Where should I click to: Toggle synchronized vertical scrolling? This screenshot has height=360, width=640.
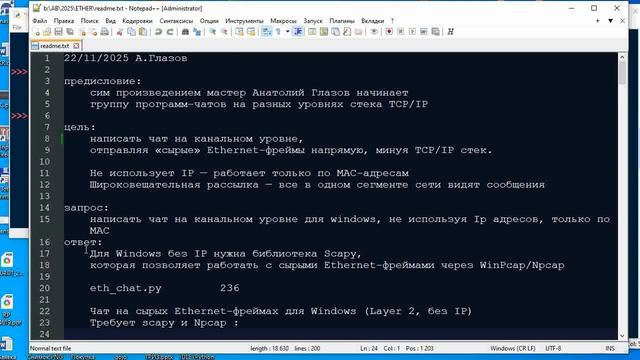(240, 32)
